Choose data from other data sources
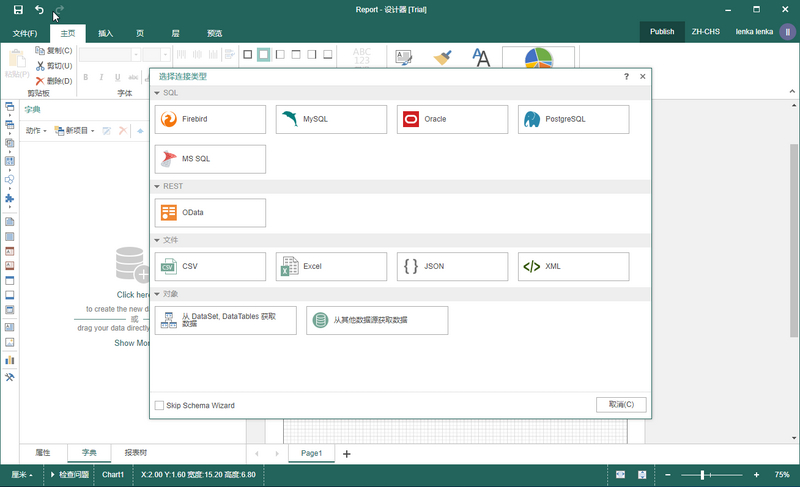Viewport: 800px width, 487px height. (x=377, y=320)
